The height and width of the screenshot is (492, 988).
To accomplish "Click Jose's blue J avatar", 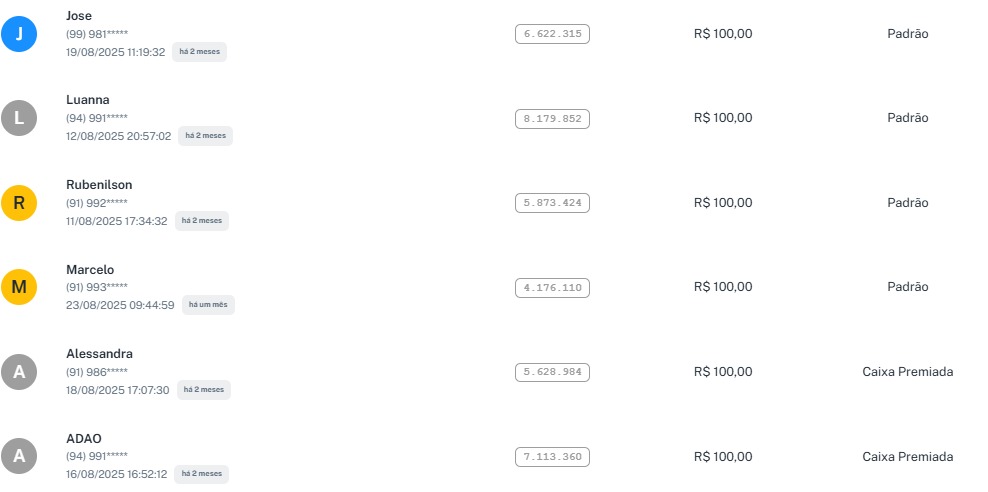I will (19, 35).
